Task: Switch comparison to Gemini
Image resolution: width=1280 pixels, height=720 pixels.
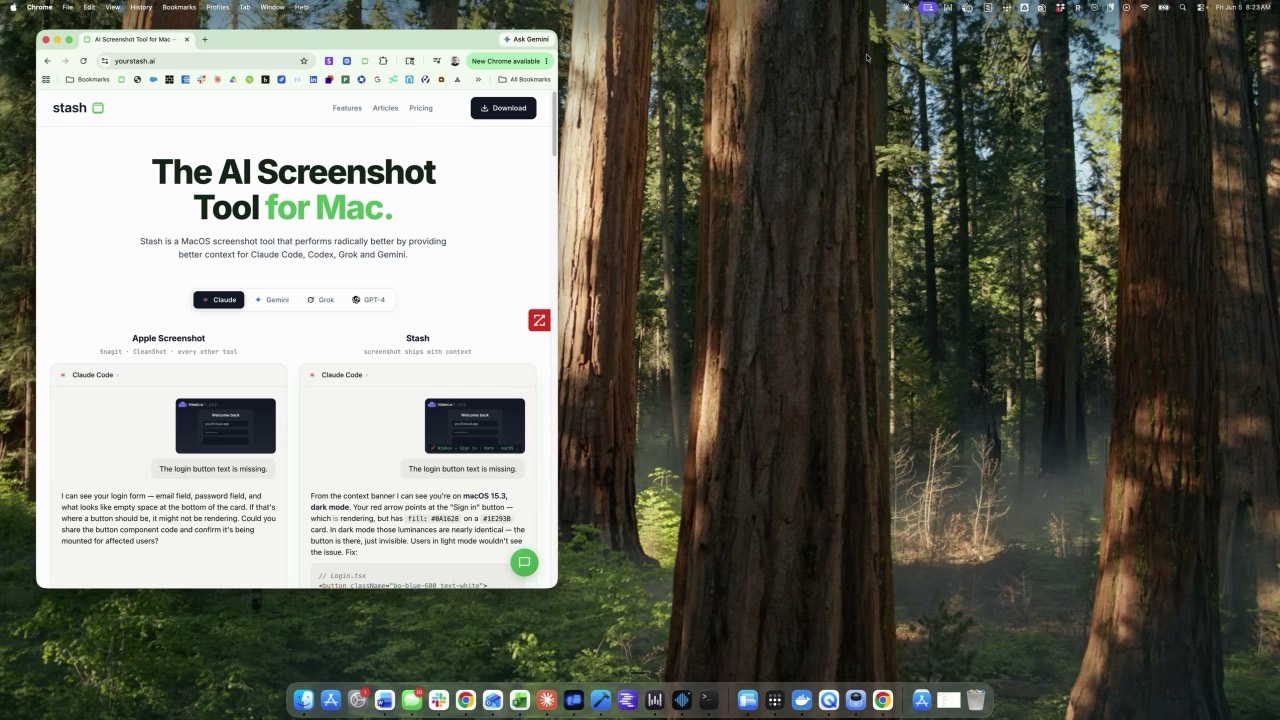Action: point(272,300)
